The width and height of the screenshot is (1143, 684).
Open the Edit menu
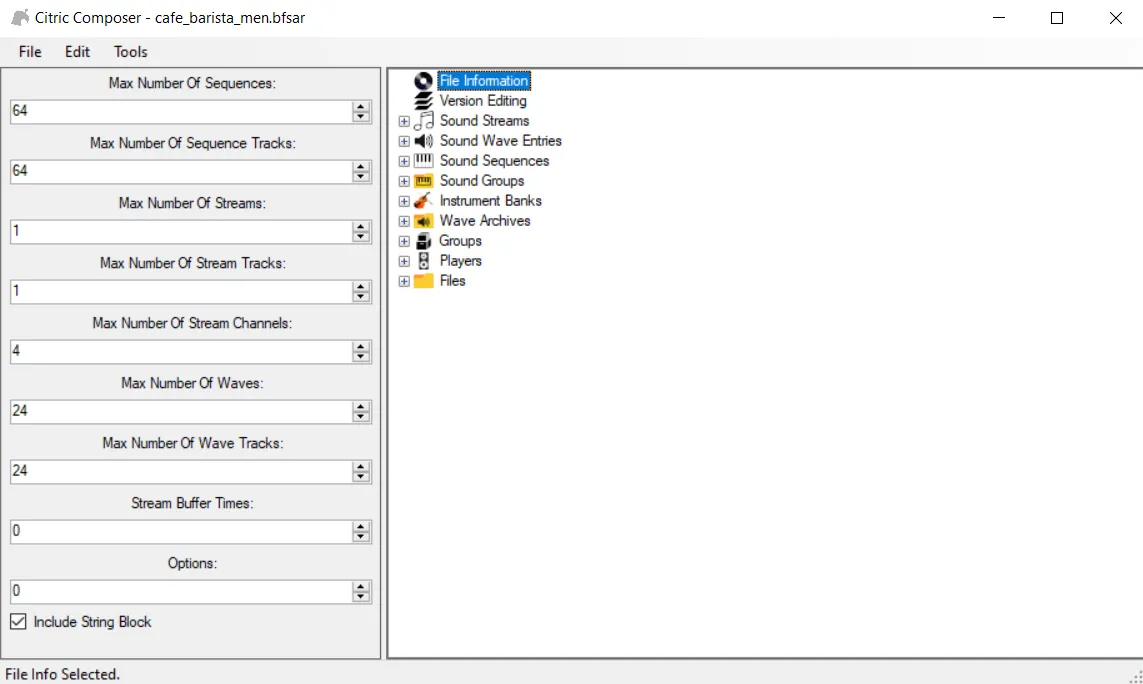pyautogui.click(x=77, y=52)
